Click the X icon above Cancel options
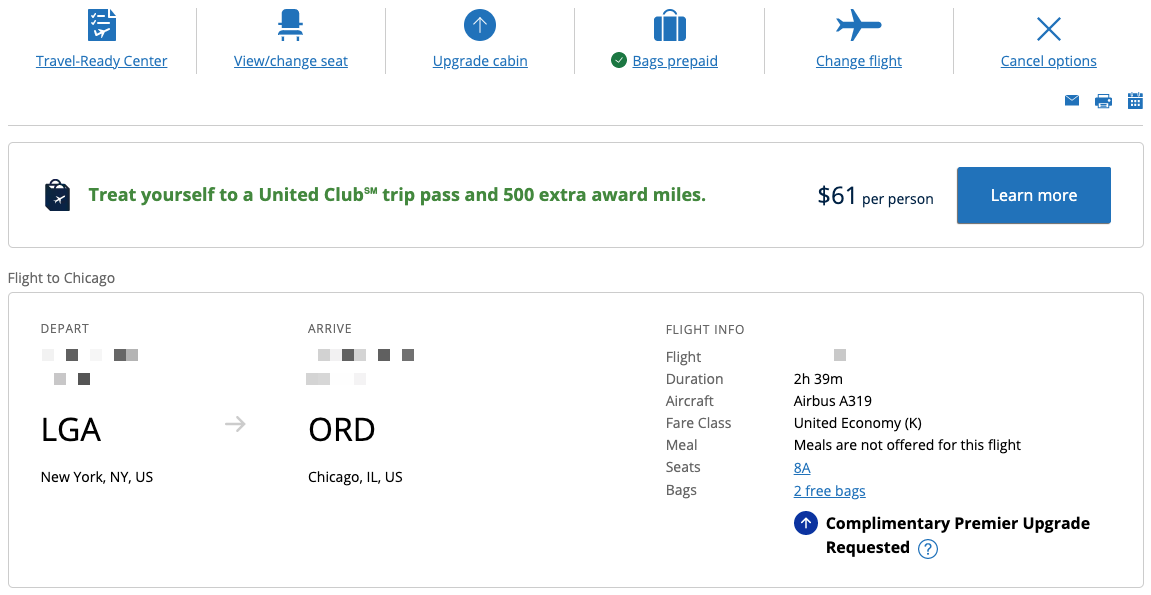The image size is (1151, 595). [x=1048, y=29]
